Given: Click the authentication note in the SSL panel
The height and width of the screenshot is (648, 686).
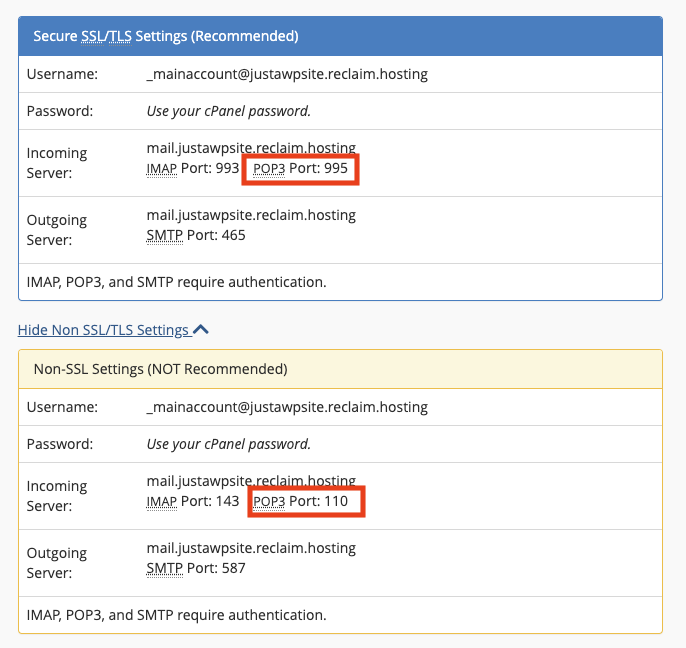Looking at the screenshot, I should point(176,282).
